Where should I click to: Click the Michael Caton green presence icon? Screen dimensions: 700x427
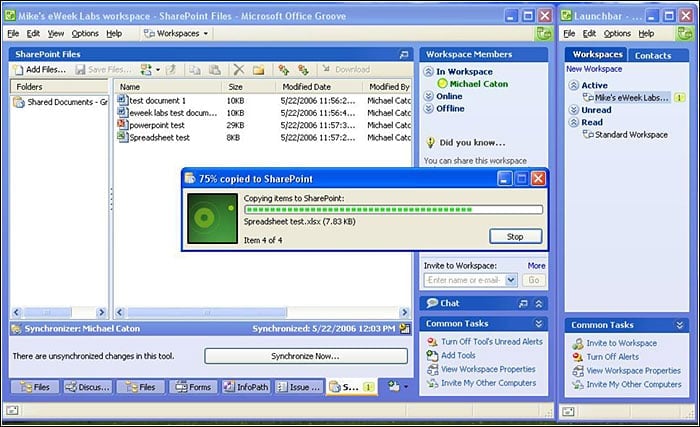tap(442, 84)
